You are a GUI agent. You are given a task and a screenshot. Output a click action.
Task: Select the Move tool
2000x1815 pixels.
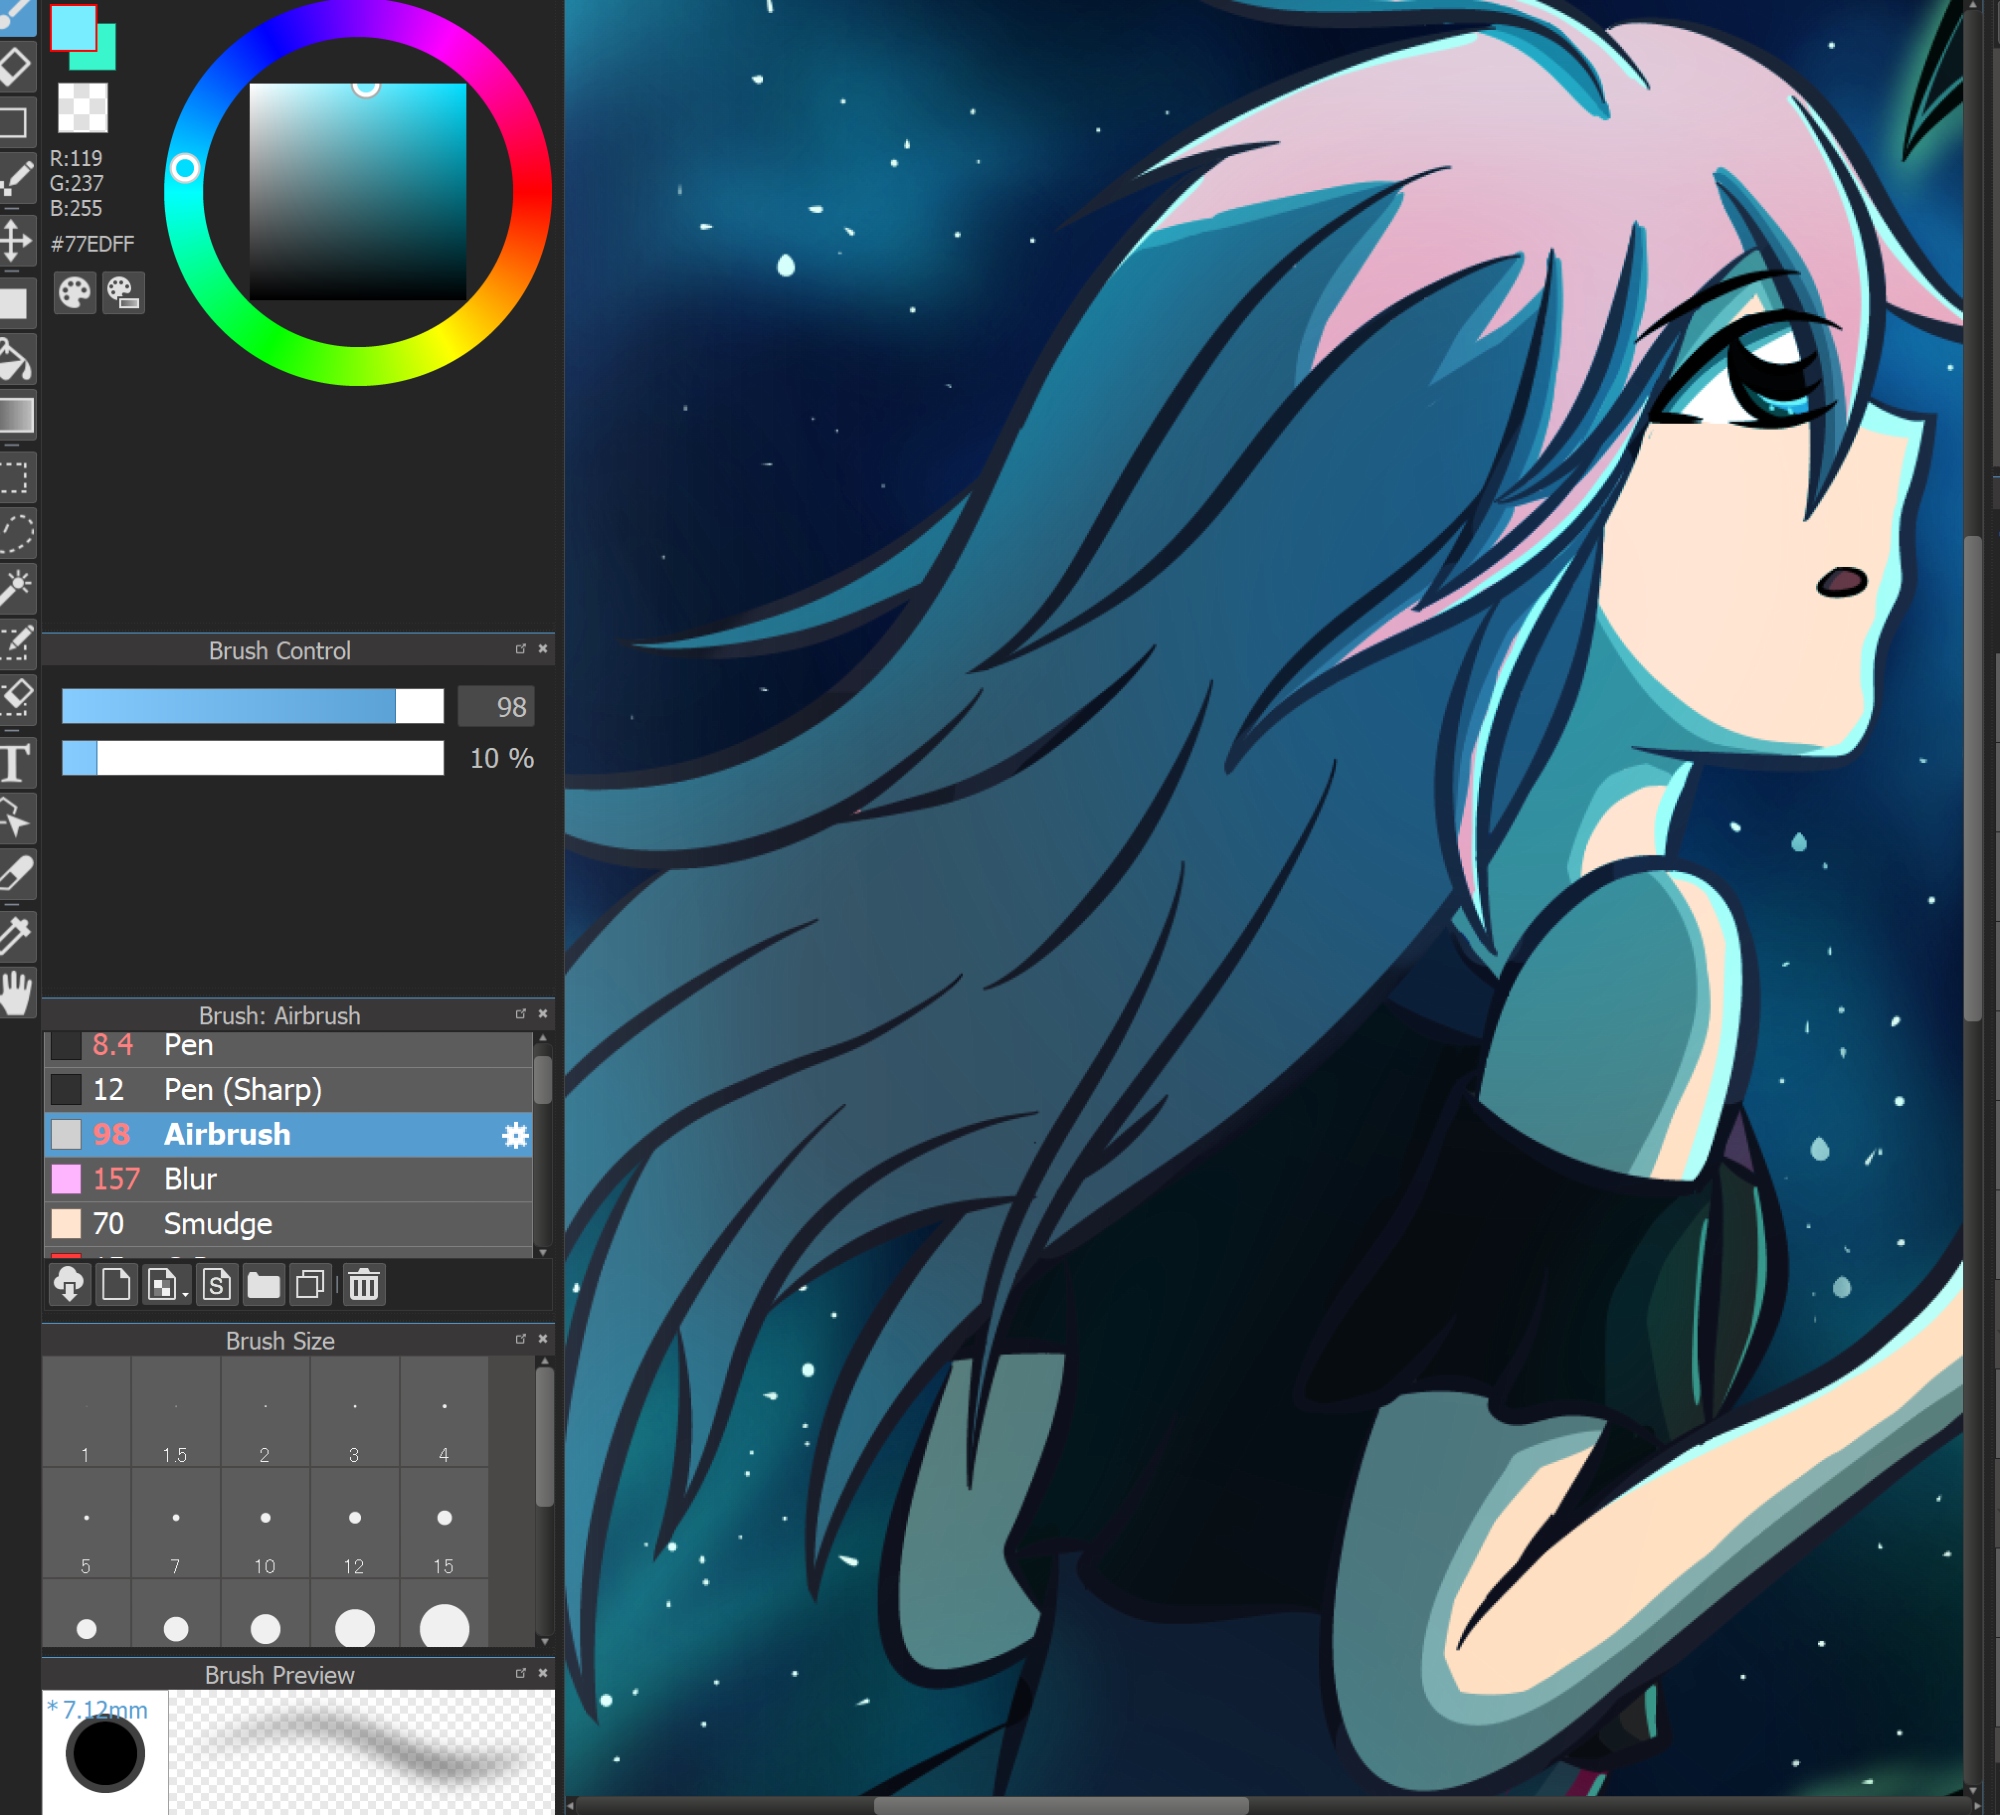click(x=15, y=241)
